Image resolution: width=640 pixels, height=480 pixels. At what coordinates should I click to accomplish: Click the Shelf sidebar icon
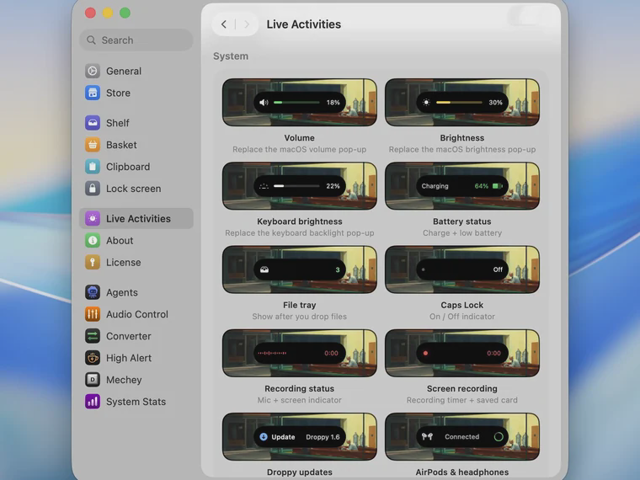tap(93, 123)
